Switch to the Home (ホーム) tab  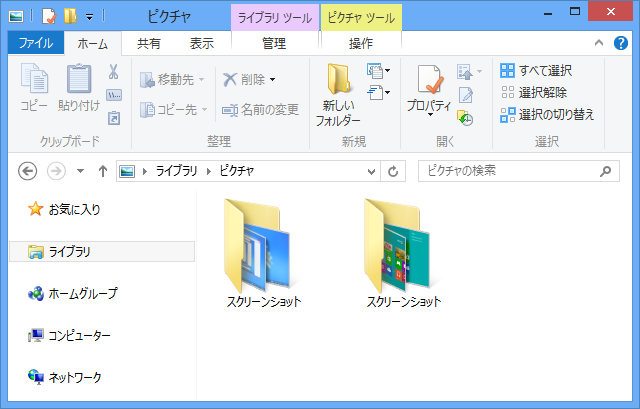[x=93, y=43]
